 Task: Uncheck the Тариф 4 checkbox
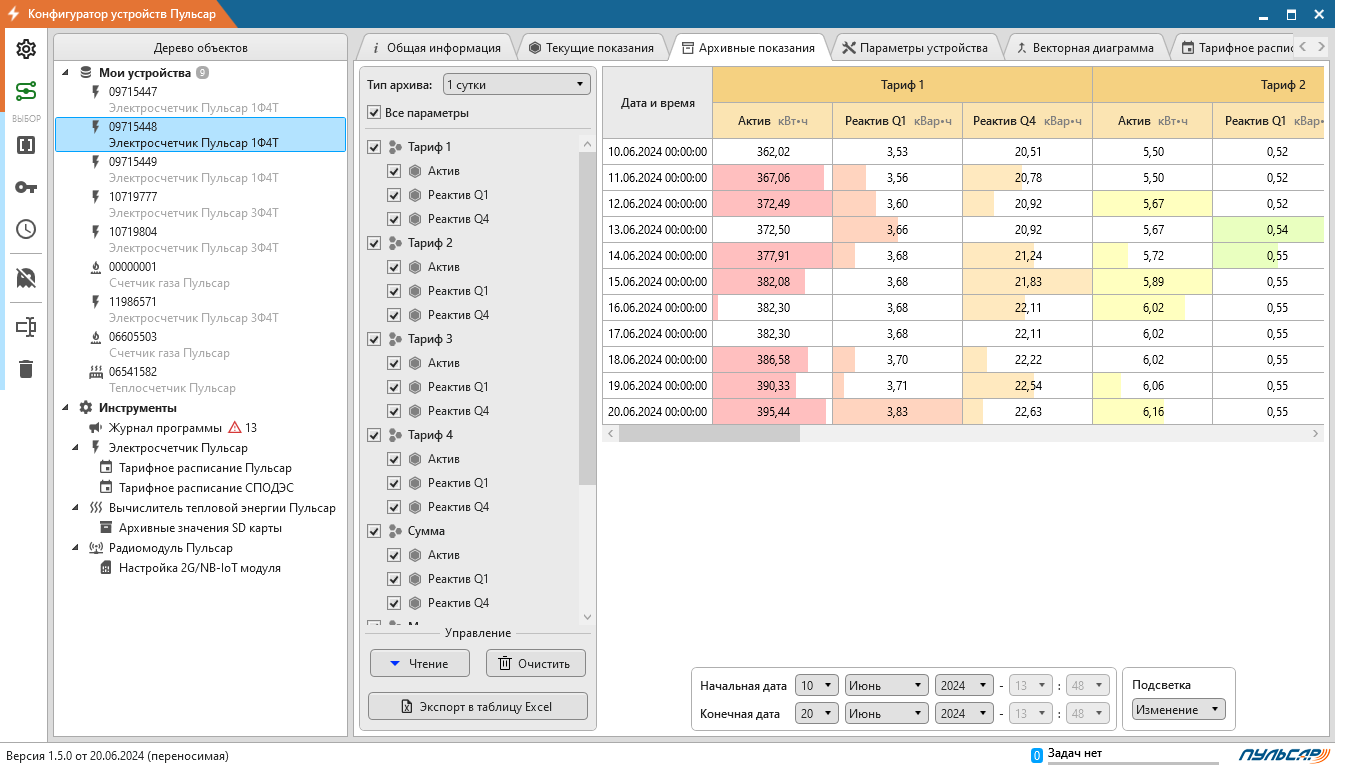(374, 435)
